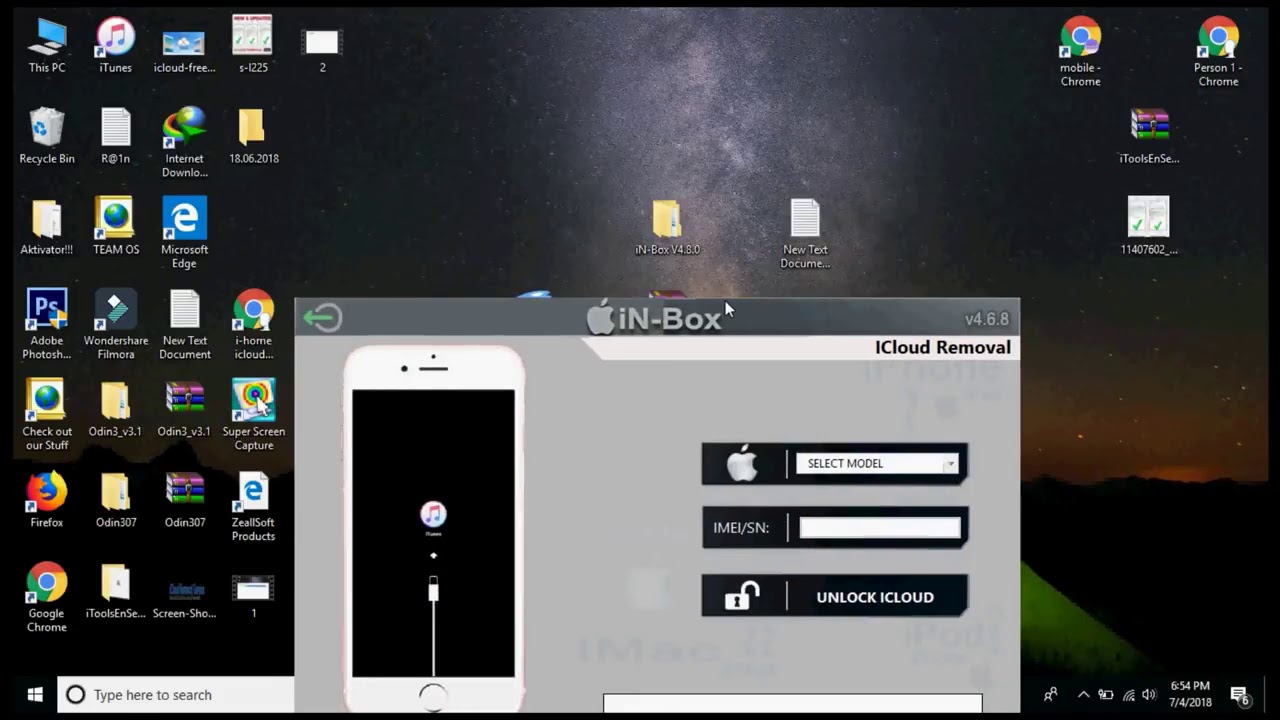
Task: Click the iPhone home button in iN-Box
Action: (x=433, y=696)
